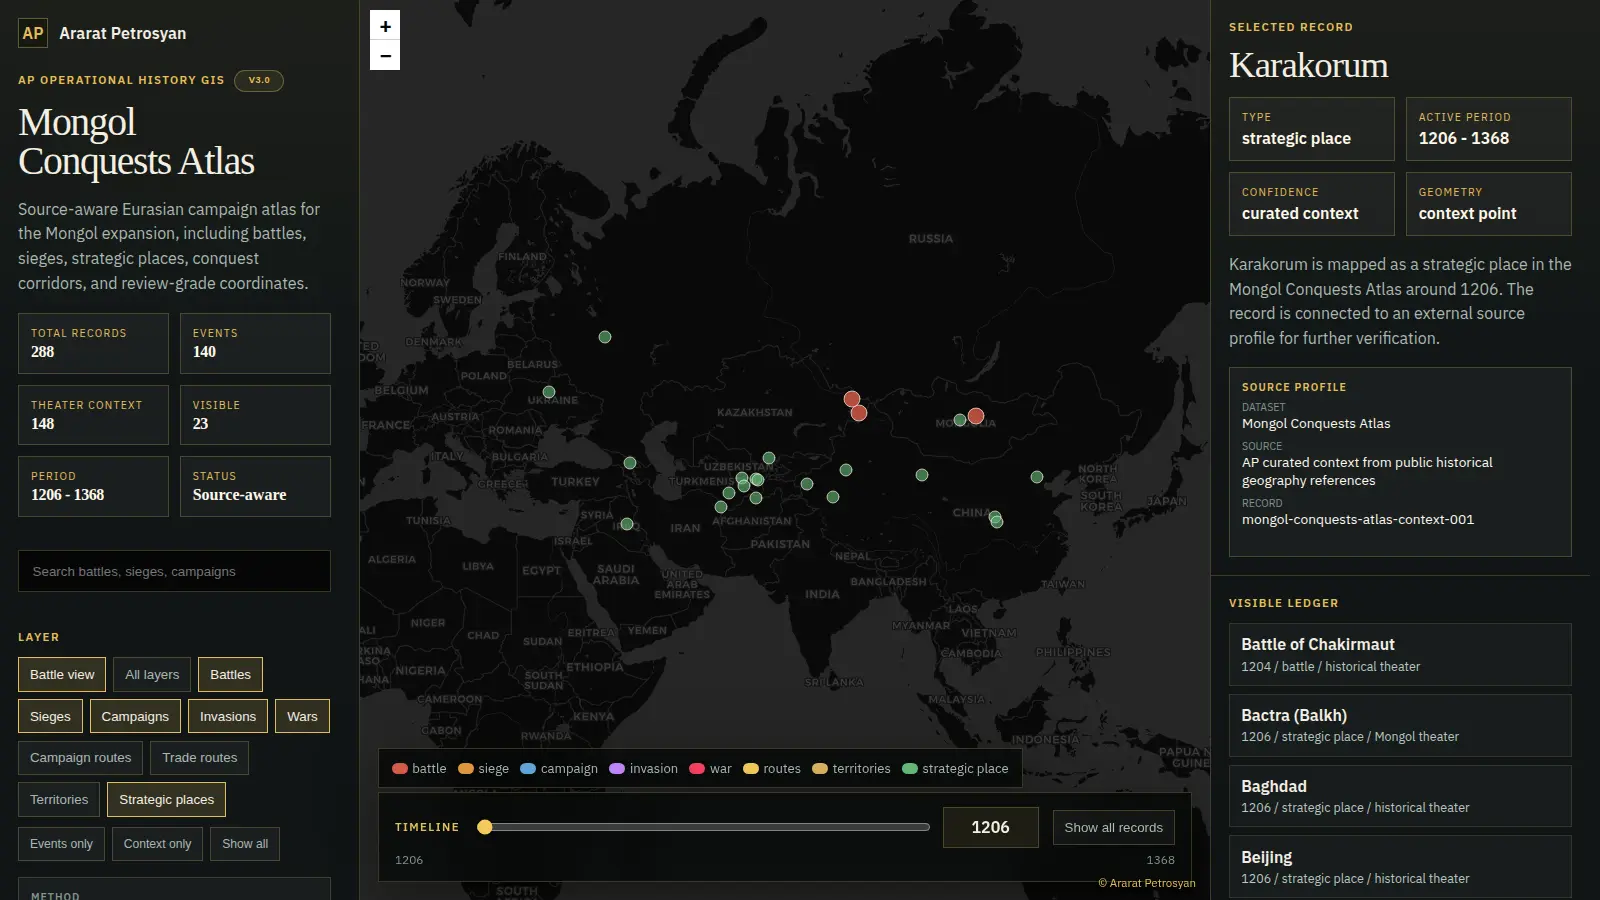This screenshot has width=1600, height=900.
Task: Click the Show all records button
Action: tap(1114, 828)
